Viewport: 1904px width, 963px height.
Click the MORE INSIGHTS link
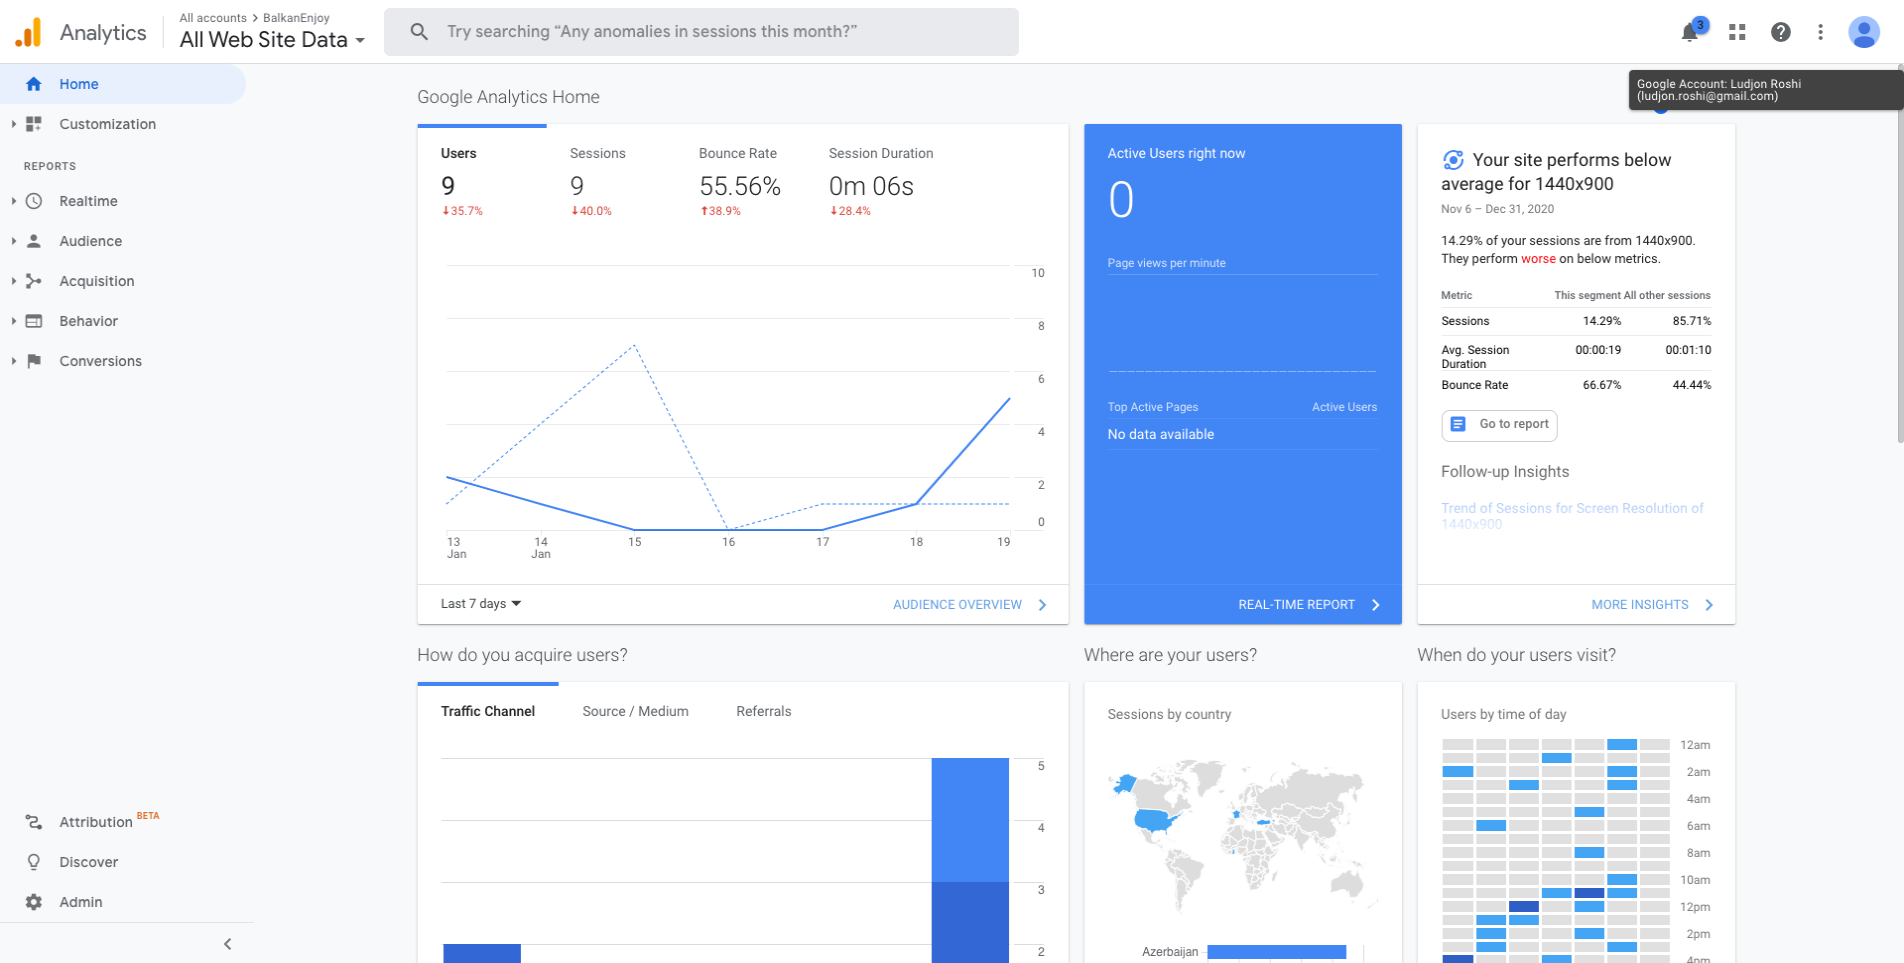point(1640,605)
